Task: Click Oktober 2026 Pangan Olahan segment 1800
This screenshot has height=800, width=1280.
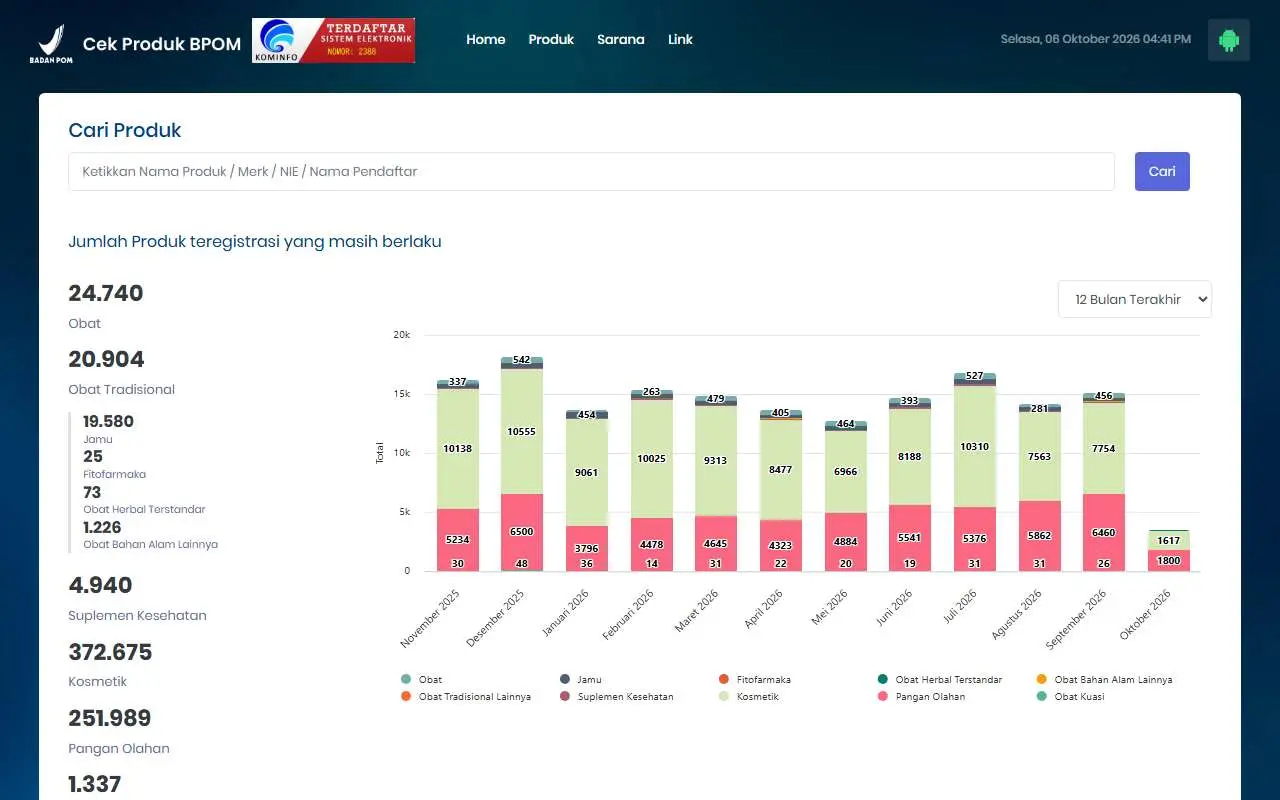Action: click(1169, 560)
